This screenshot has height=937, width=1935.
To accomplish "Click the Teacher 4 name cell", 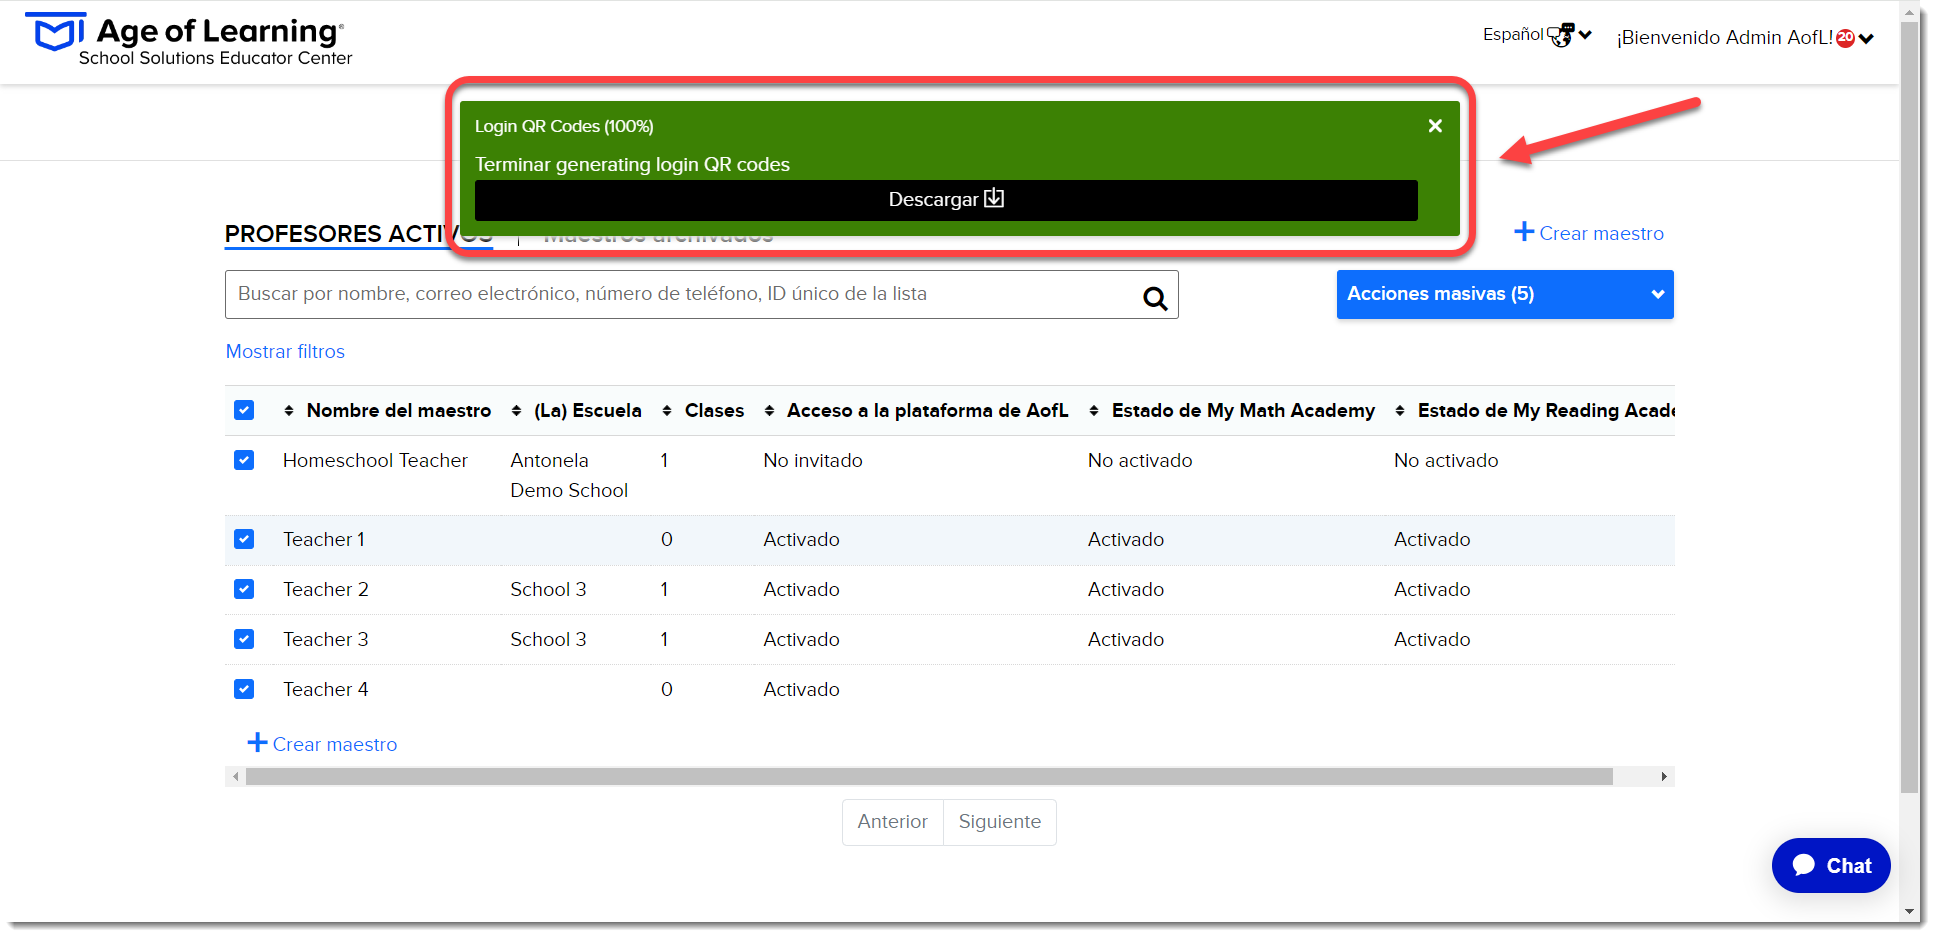I will (x=326, y=689).
